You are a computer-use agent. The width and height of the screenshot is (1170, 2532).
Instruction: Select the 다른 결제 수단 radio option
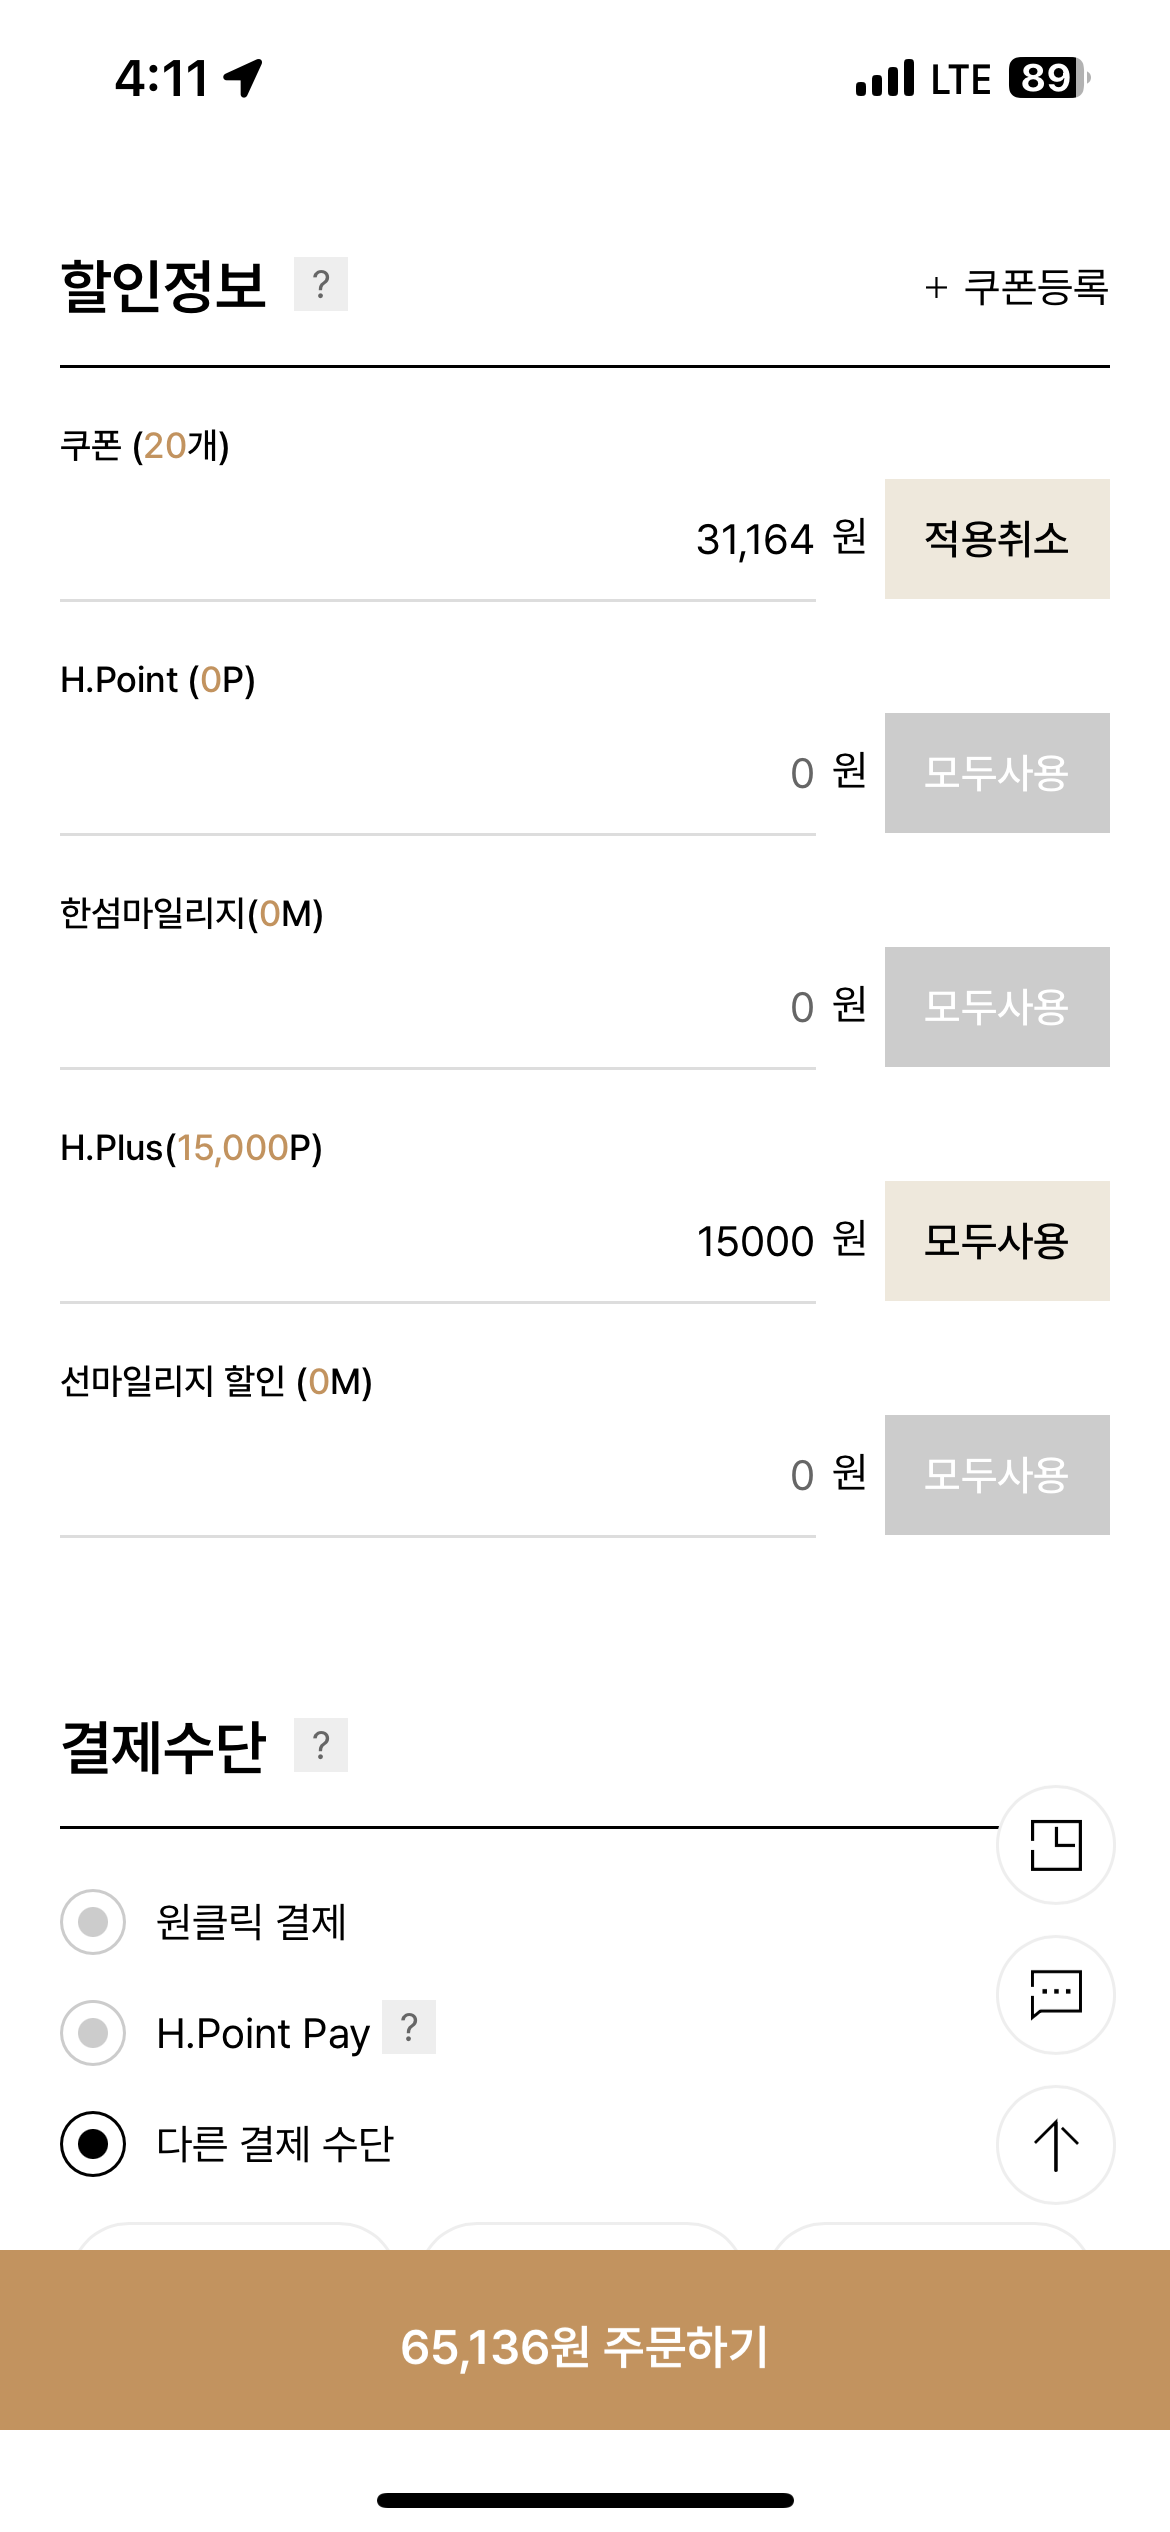point(93,2144)
